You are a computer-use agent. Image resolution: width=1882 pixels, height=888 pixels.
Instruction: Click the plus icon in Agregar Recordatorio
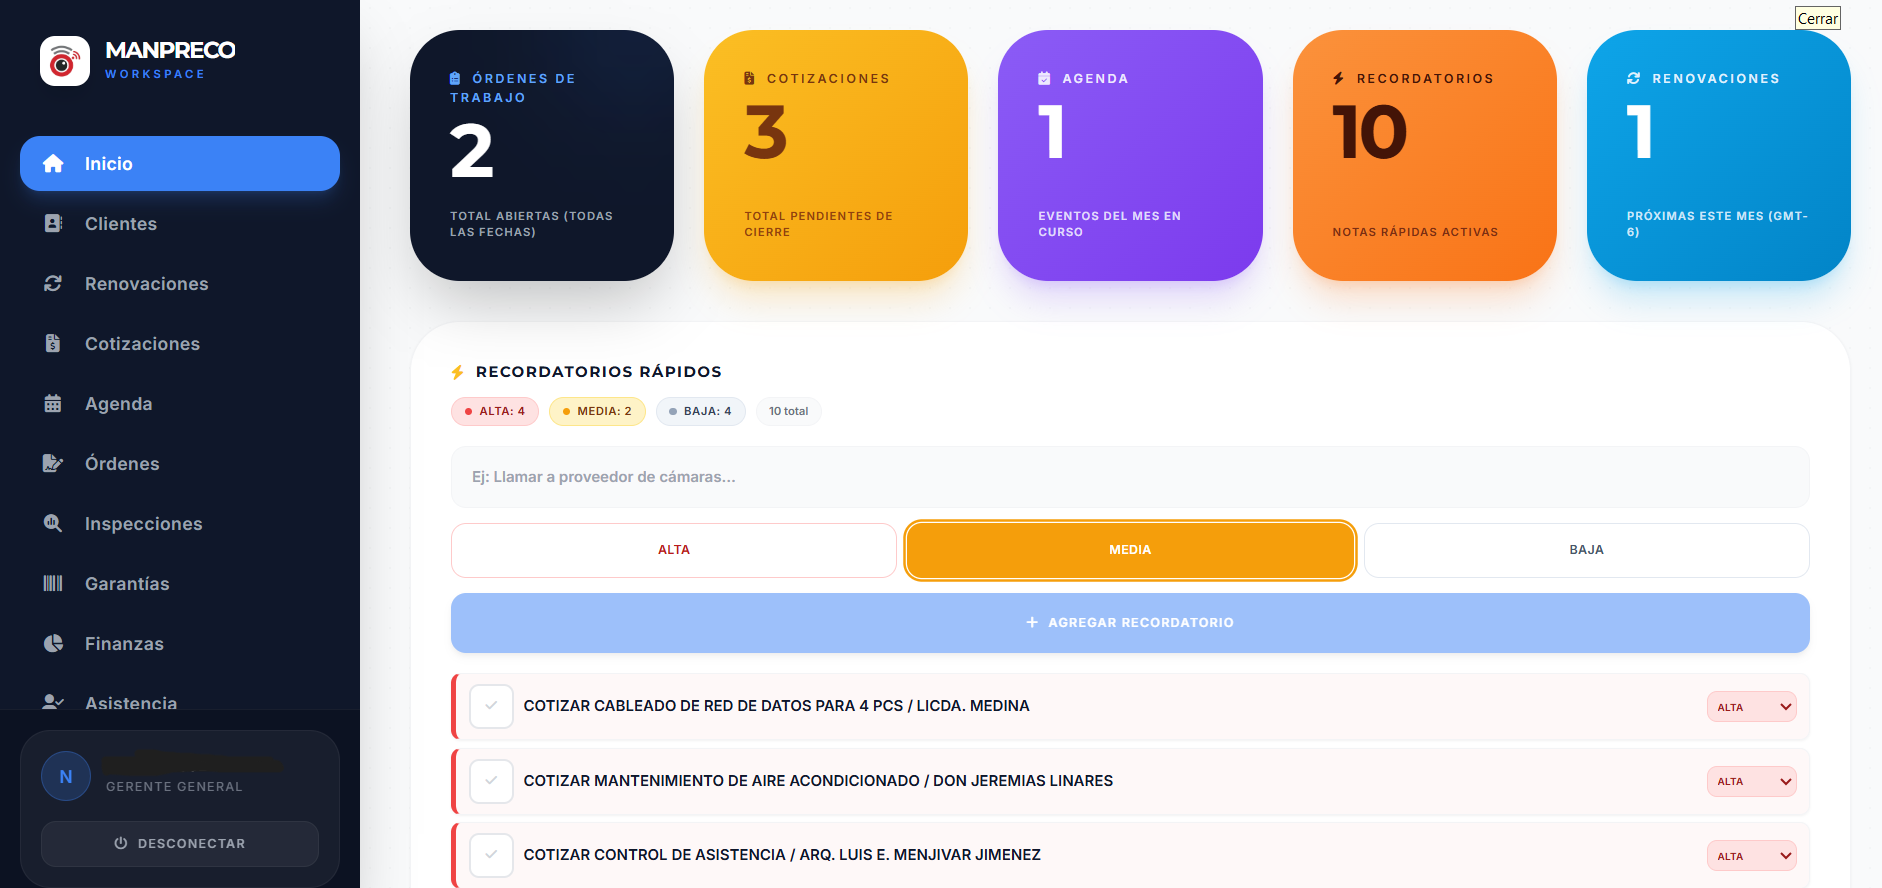click(x=1032, y=622)
